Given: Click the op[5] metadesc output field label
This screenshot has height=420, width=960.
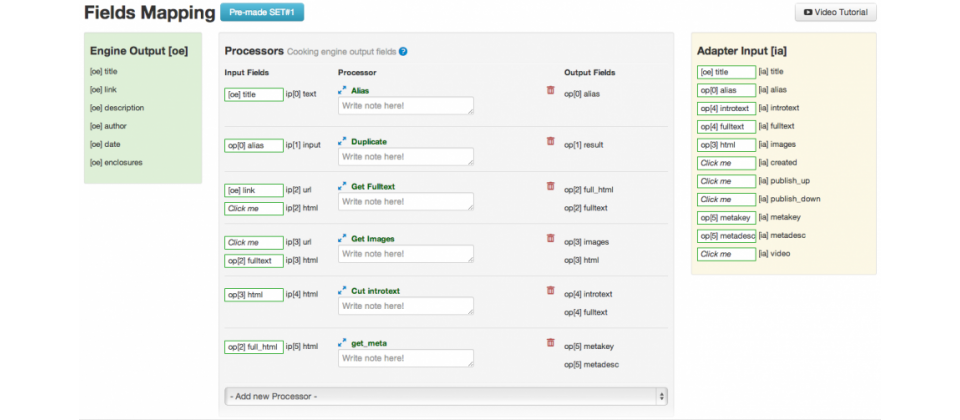Looking at the screenshot, I should [591, 365].
